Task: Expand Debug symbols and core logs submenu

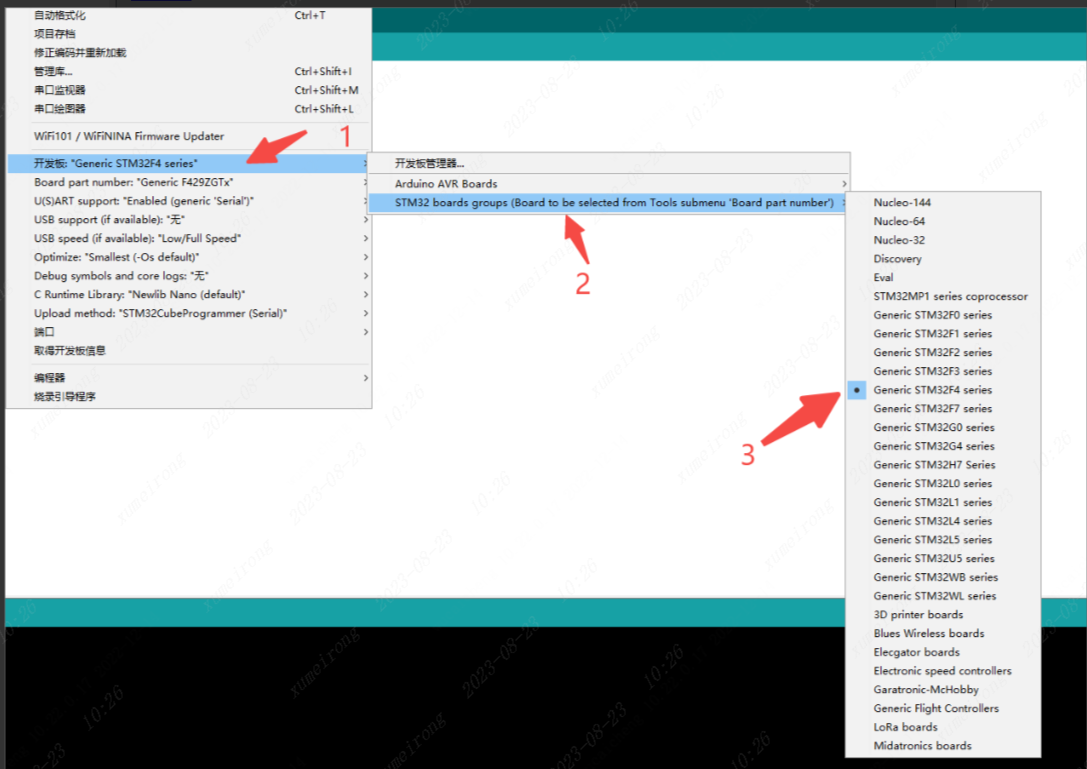Action: click(x=189, y=275)
